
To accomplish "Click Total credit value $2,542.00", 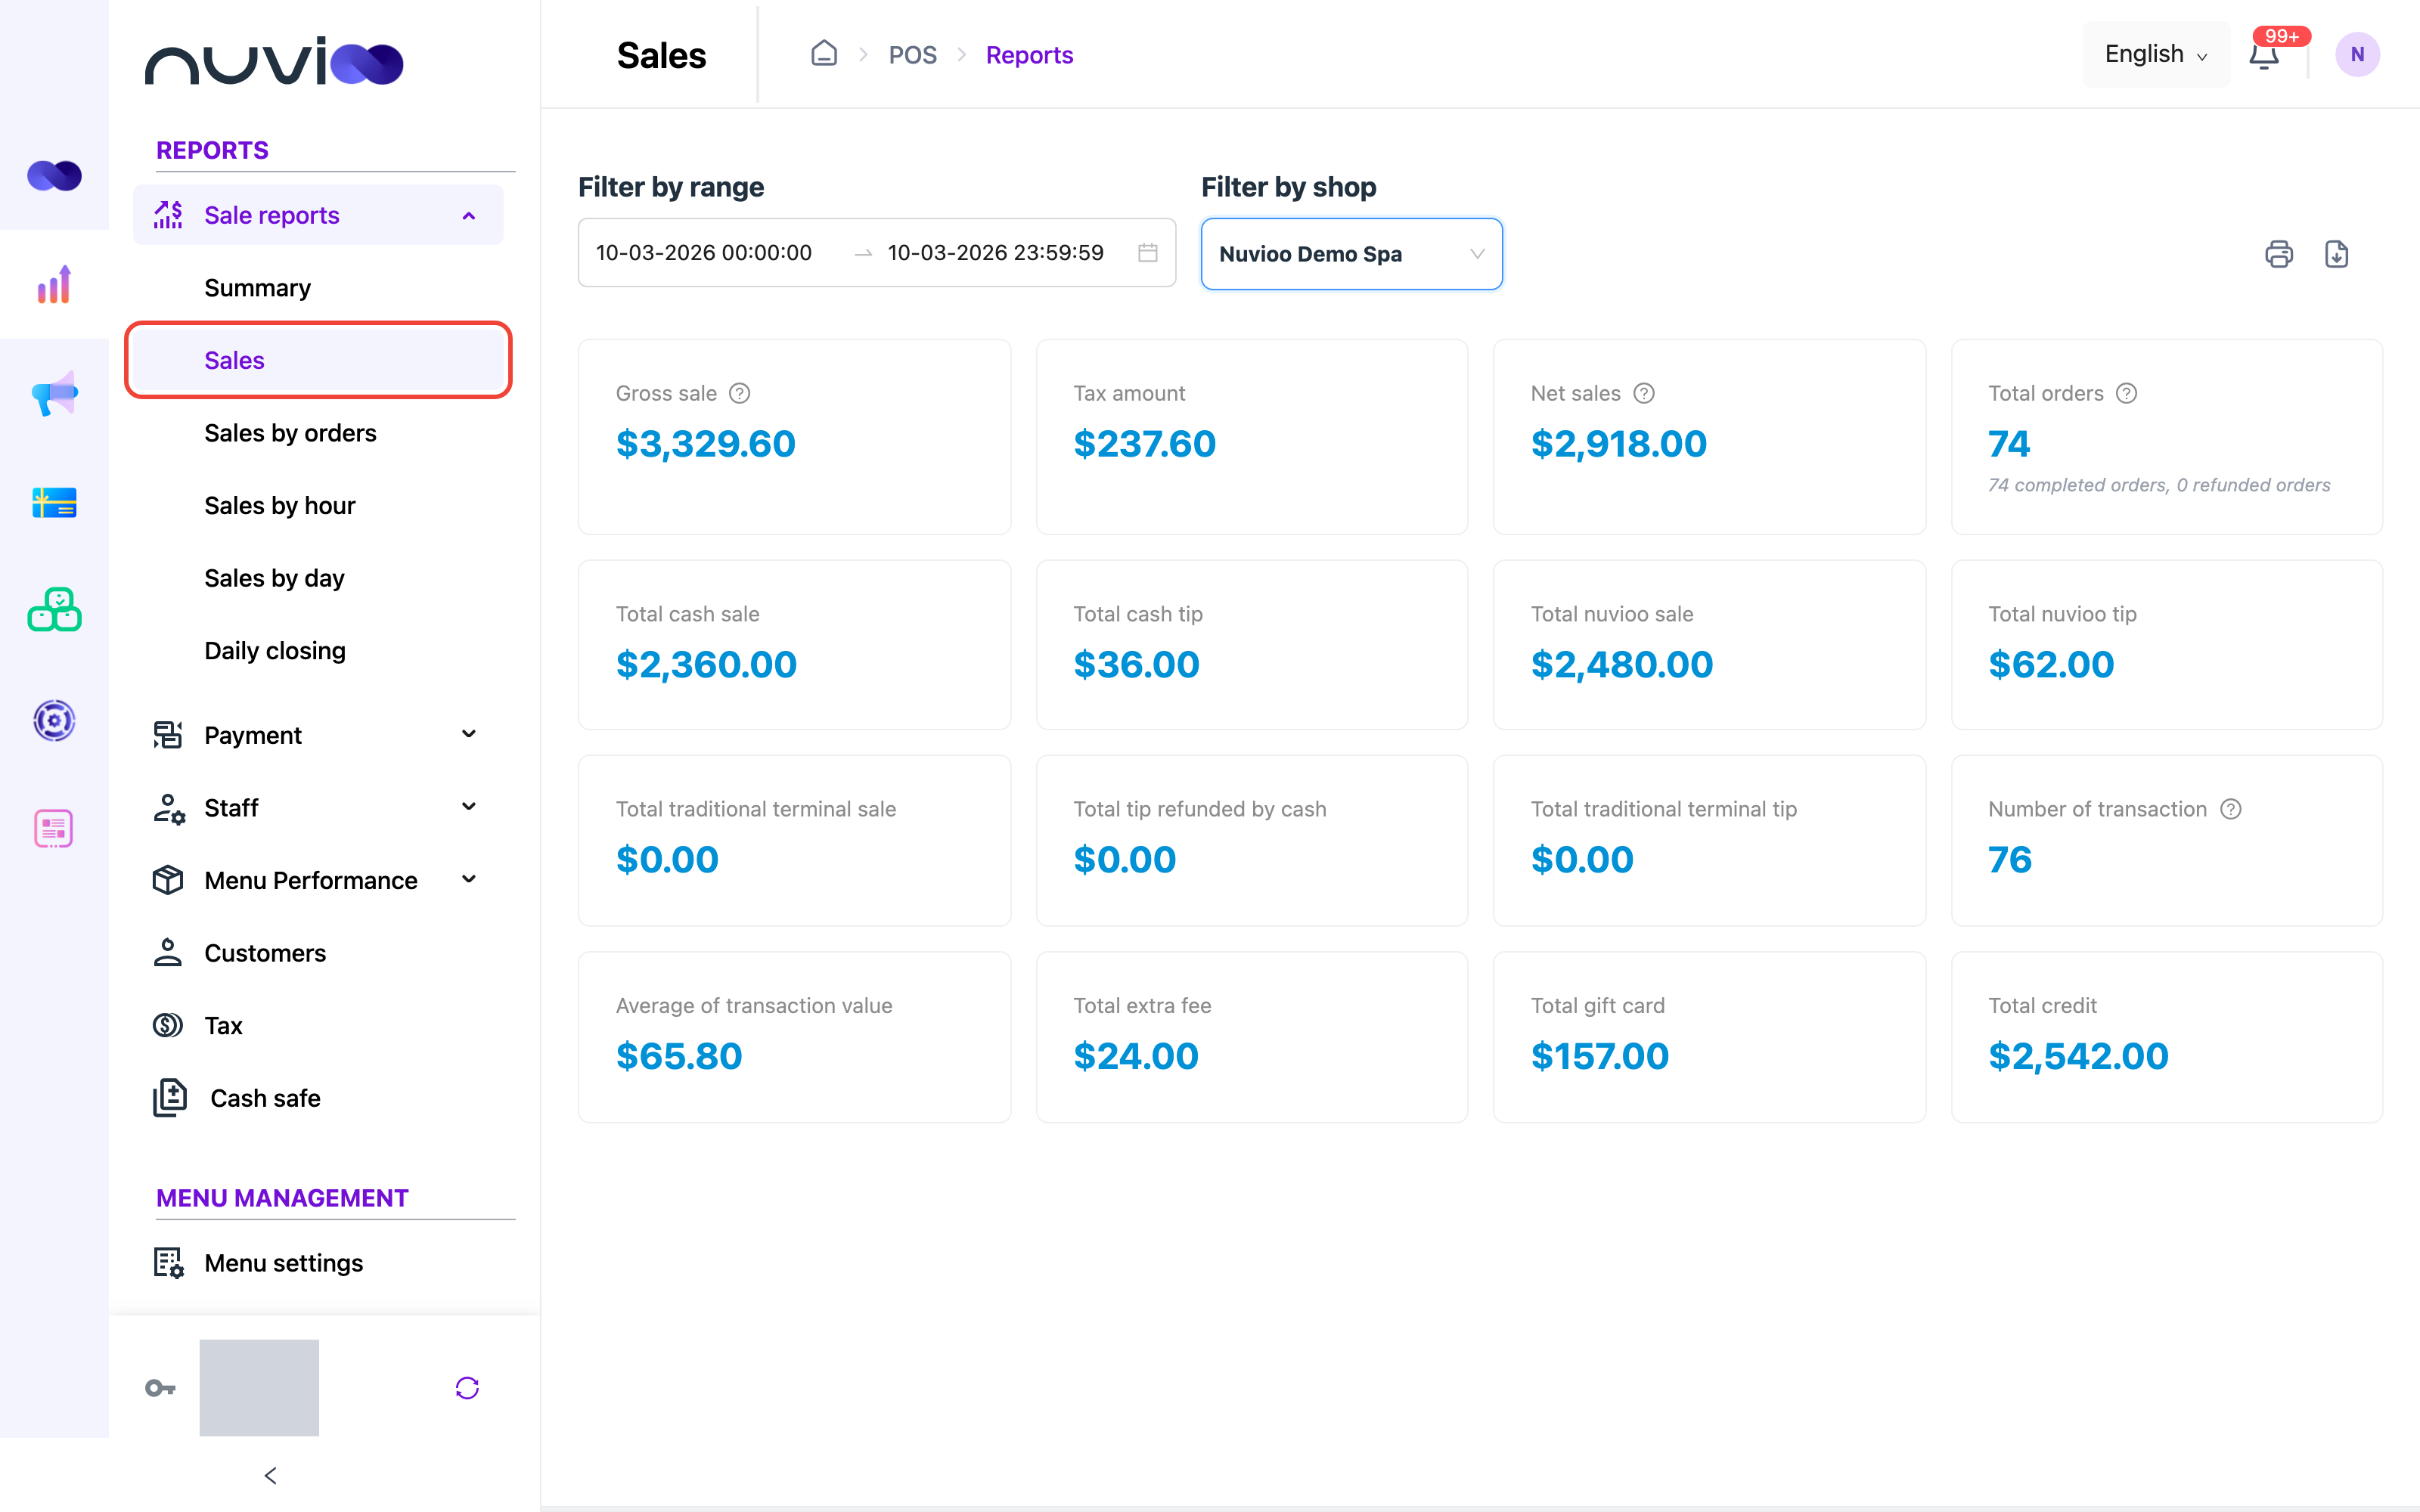I will point(2078,1056).
